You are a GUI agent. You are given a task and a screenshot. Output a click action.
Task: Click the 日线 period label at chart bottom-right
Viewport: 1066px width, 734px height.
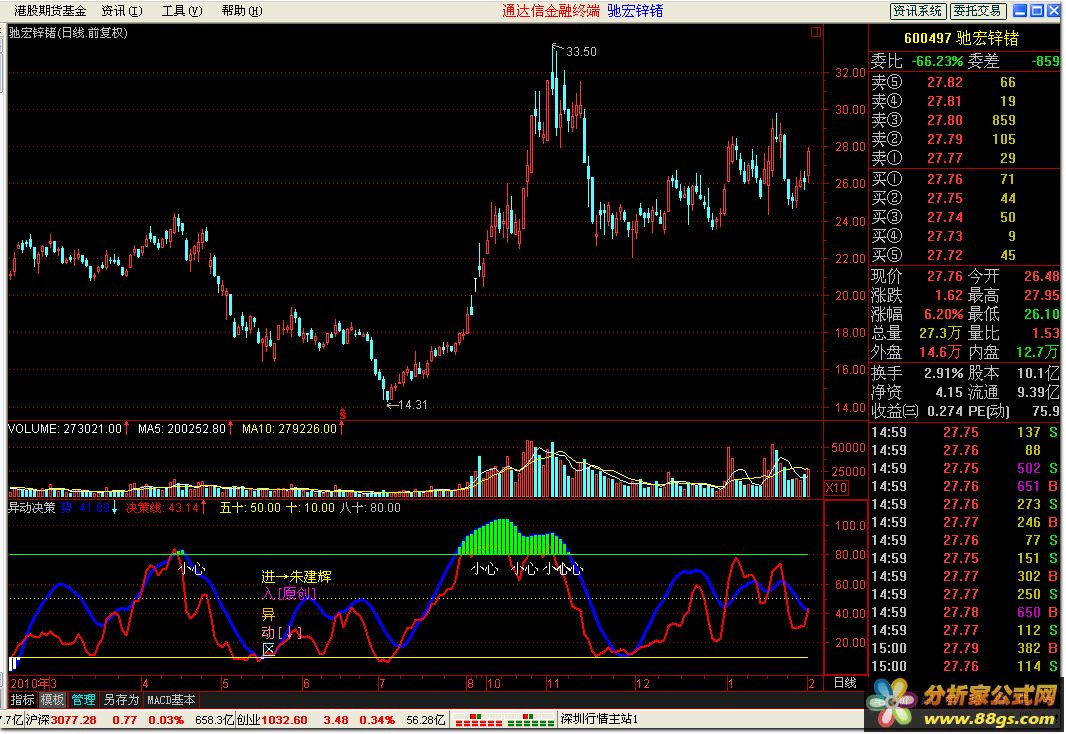click(845, 682)
